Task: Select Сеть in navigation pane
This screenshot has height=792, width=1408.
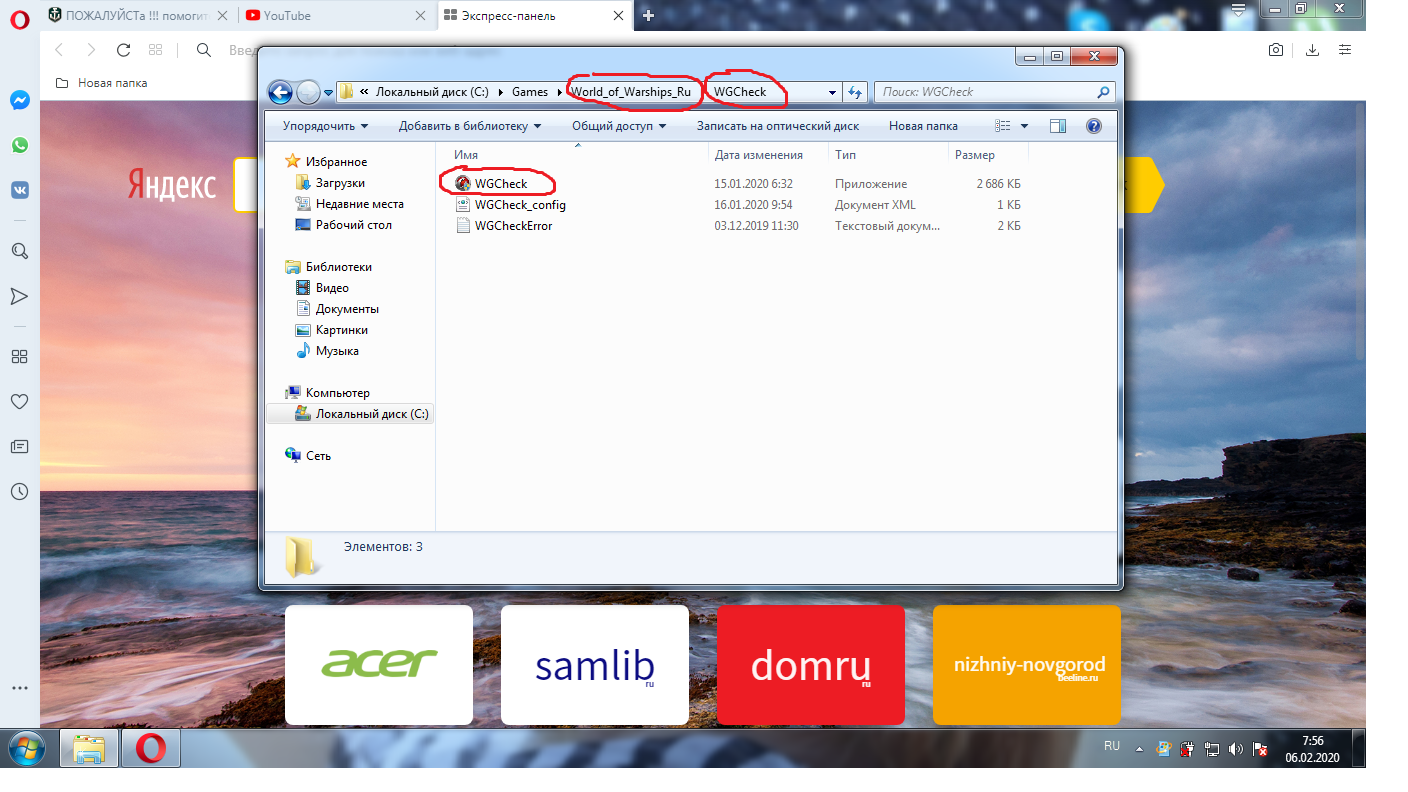Action: coord(318,456)
